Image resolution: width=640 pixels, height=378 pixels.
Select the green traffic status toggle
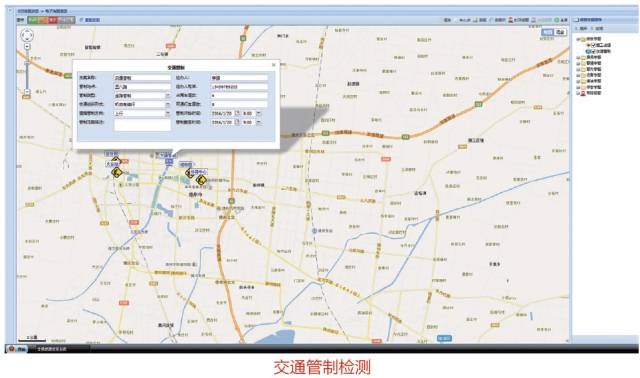click(33, 20)
